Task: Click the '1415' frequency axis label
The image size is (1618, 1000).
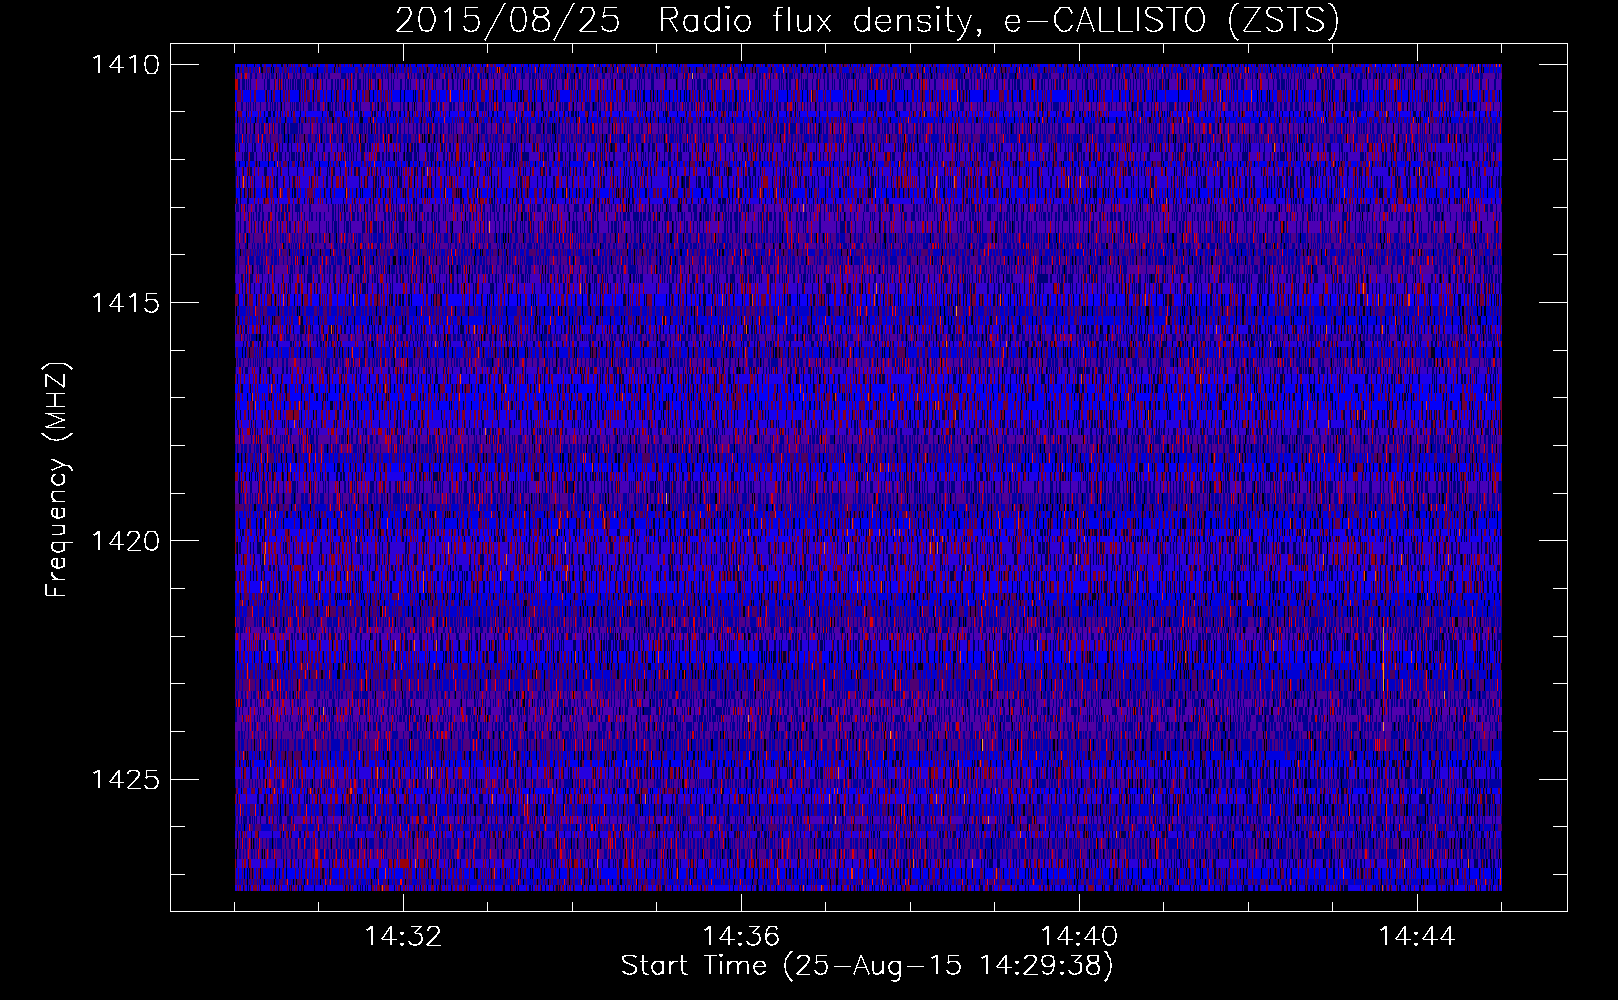Action: 124,303
